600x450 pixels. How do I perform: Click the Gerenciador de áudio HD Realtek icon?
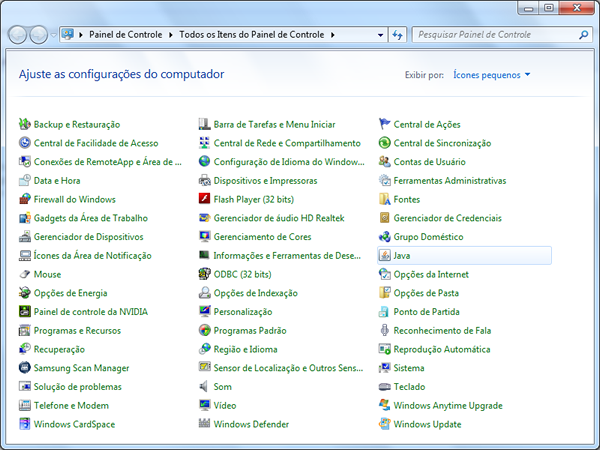(x=205, y=218)
